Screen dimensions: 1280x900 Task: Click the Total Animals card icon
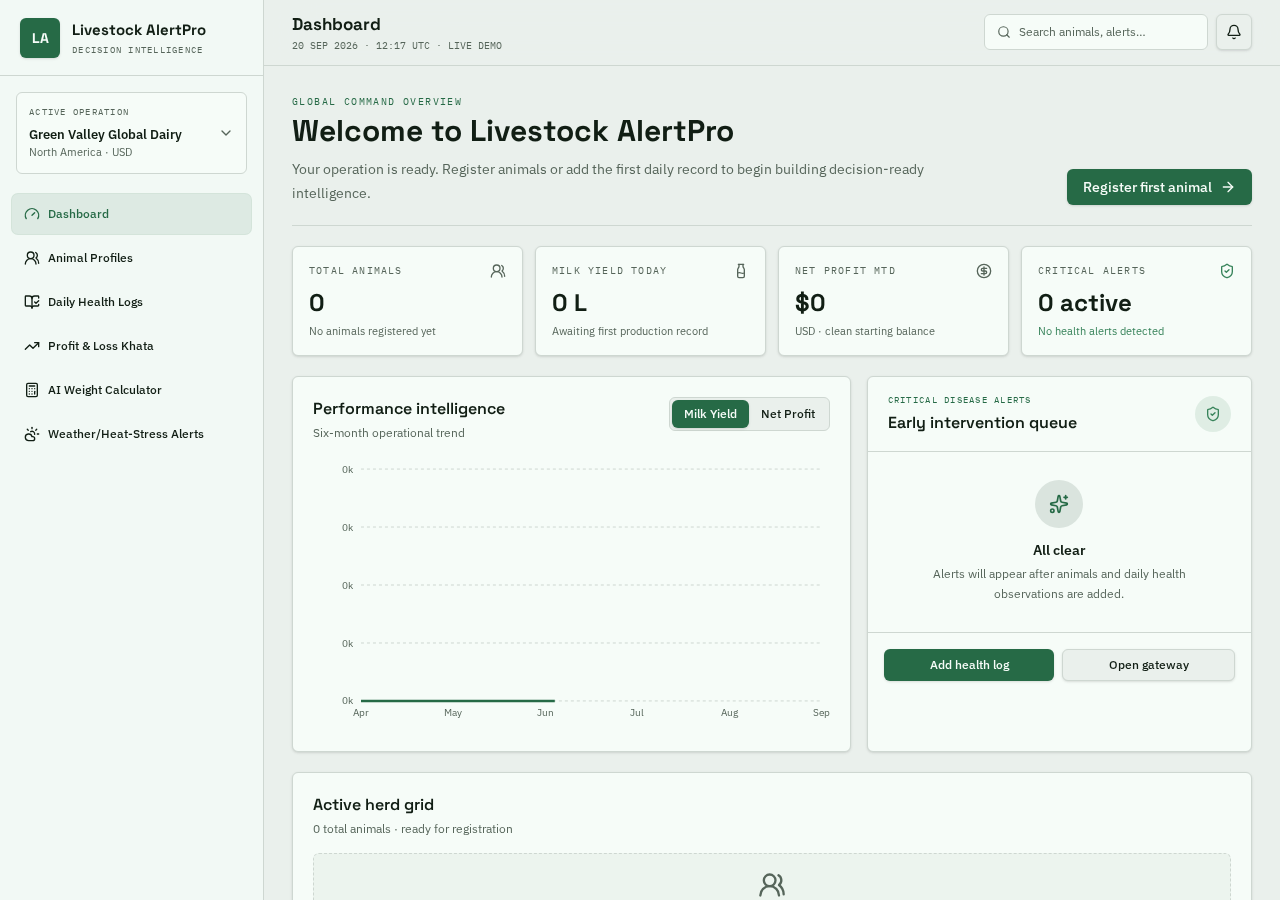pos(498,271)
